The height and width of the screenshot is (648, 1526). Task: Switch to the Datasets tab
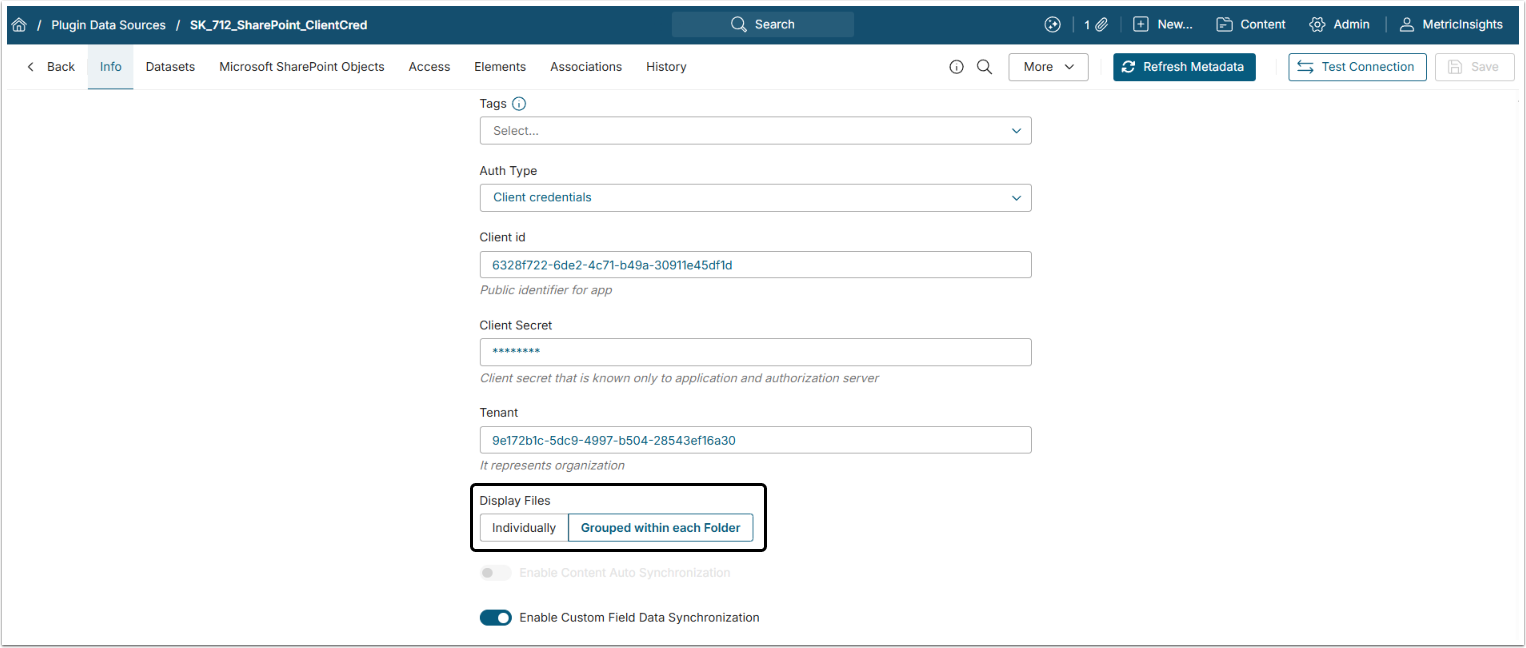170,67
